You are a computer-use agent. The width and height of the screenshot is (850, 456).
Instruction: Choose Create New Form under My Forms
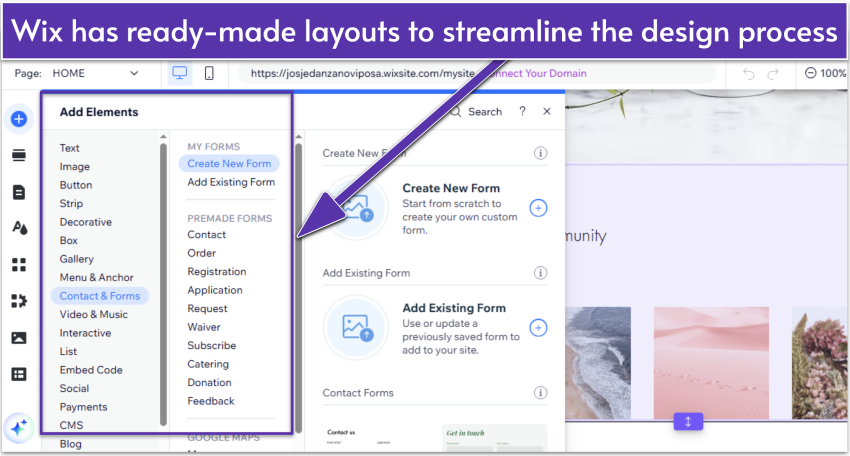coord(229,163)
